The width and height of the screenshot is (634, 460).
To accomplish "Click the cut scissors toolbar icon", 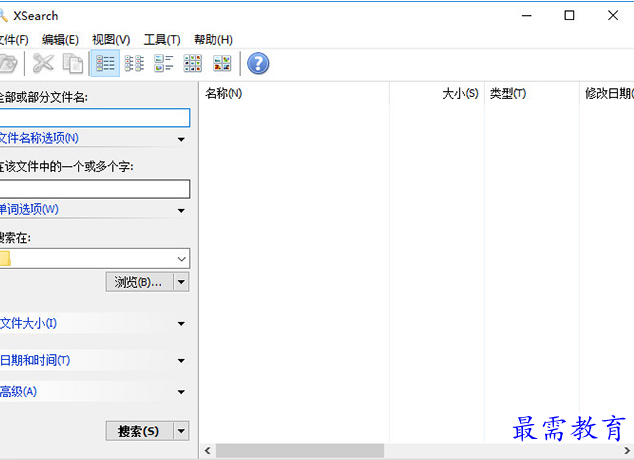I will [x=43, y=63].
